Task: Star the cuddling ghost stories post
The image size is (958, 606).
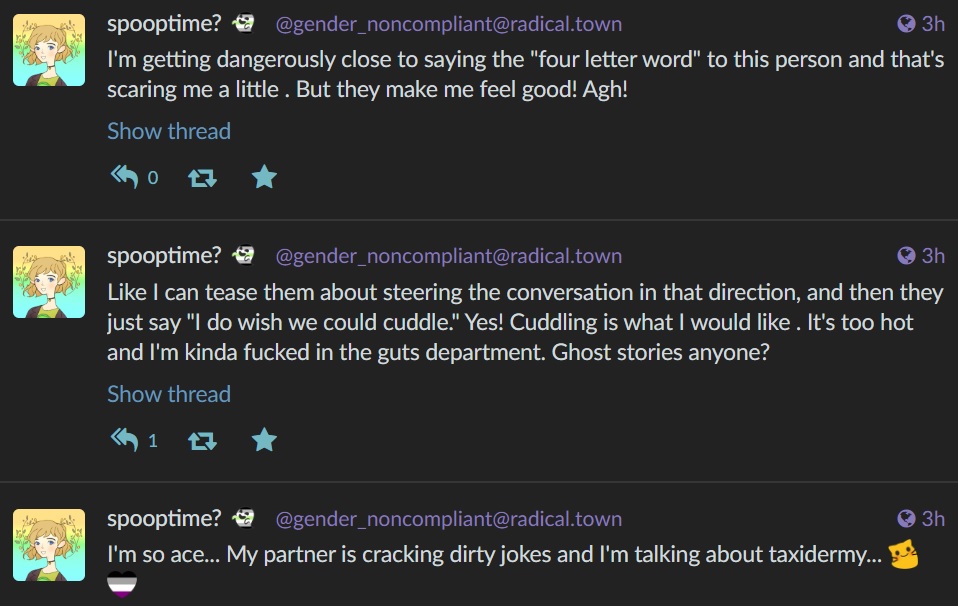Action: [264, 440]
